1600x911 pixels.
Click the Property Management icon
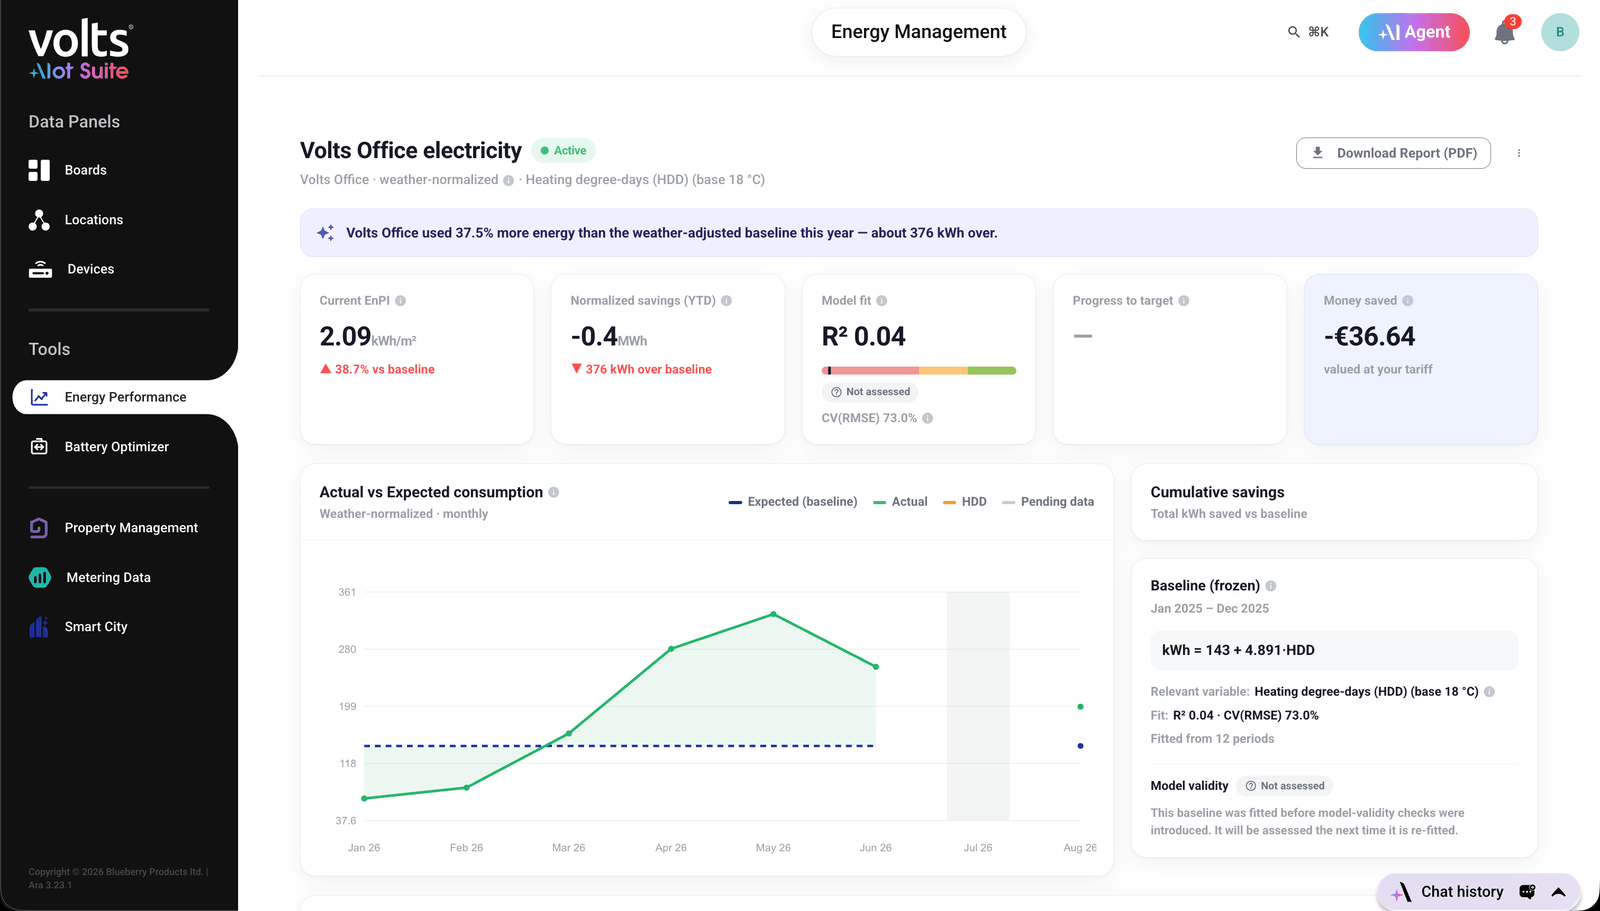point(39,528)
